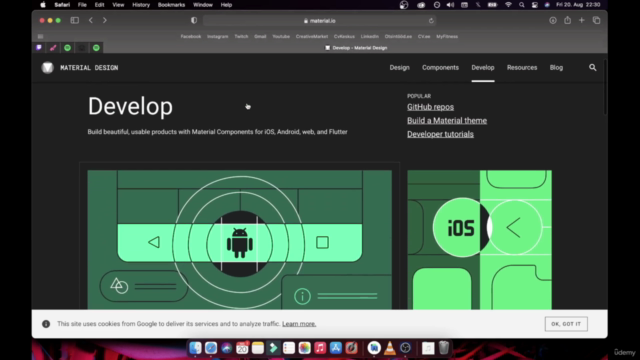Go back with the back arrow

coord(91,20)
